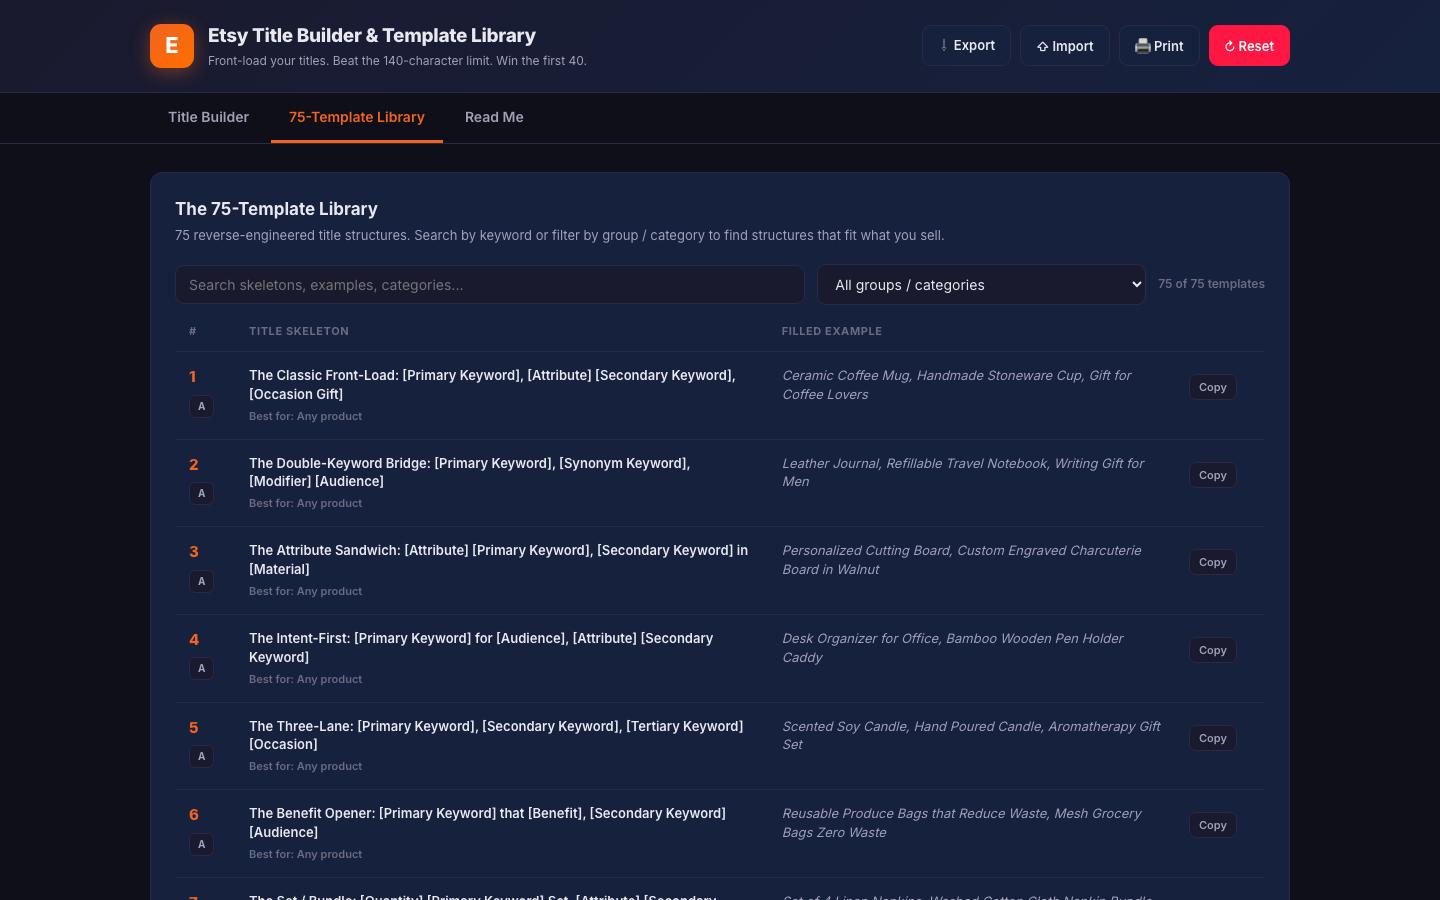This screenshot has width=1440, height=900.
Task: Click group A badge on template 1
Action: 201,406
